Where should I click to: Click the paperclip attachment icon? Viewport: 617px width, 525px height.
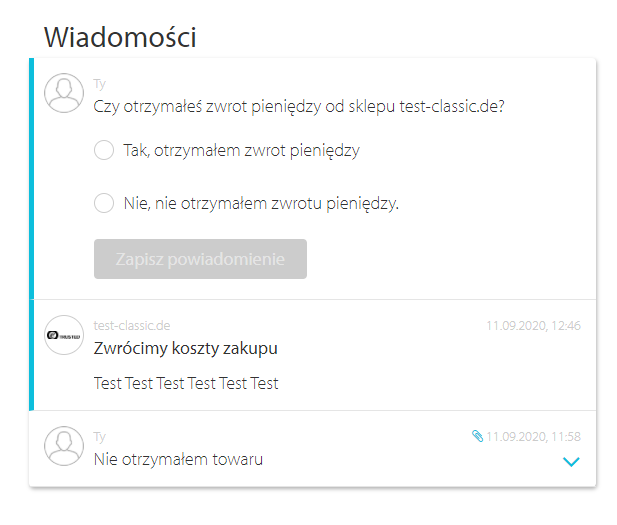click(477, 436)
